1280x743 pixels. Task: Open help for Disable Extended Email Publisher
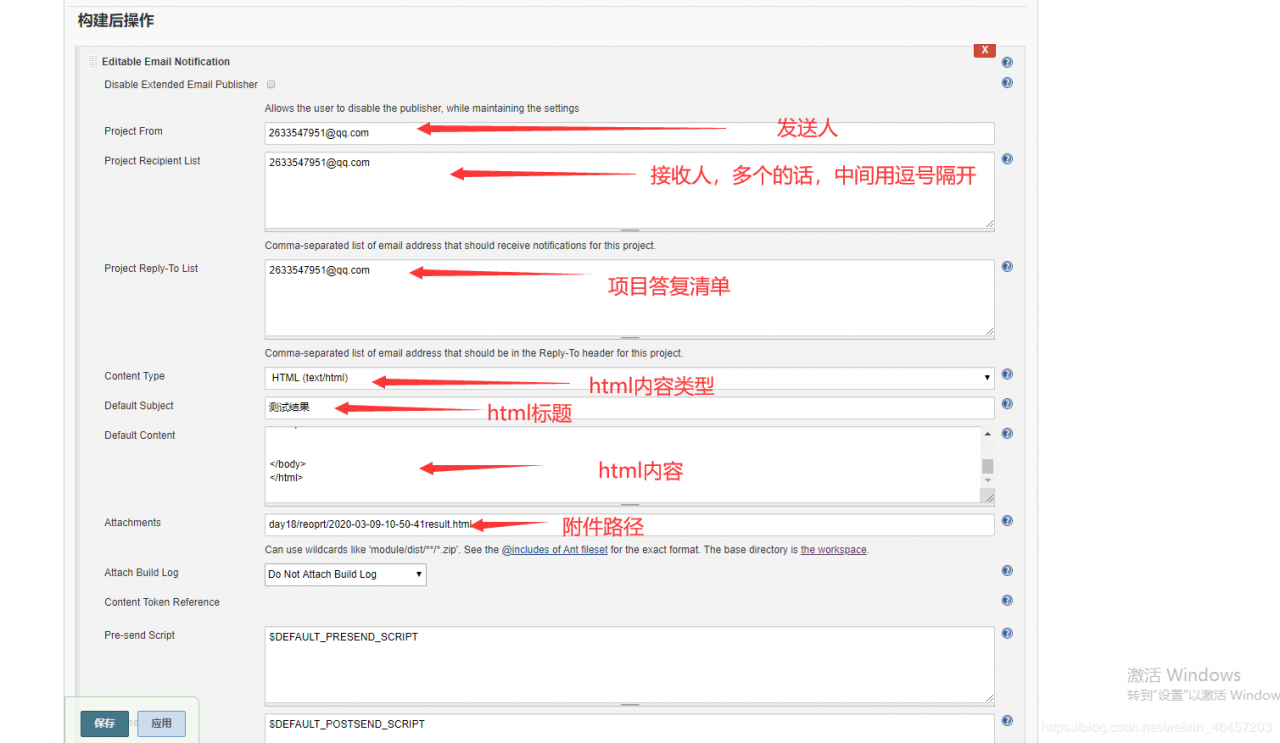(1007, 83)
